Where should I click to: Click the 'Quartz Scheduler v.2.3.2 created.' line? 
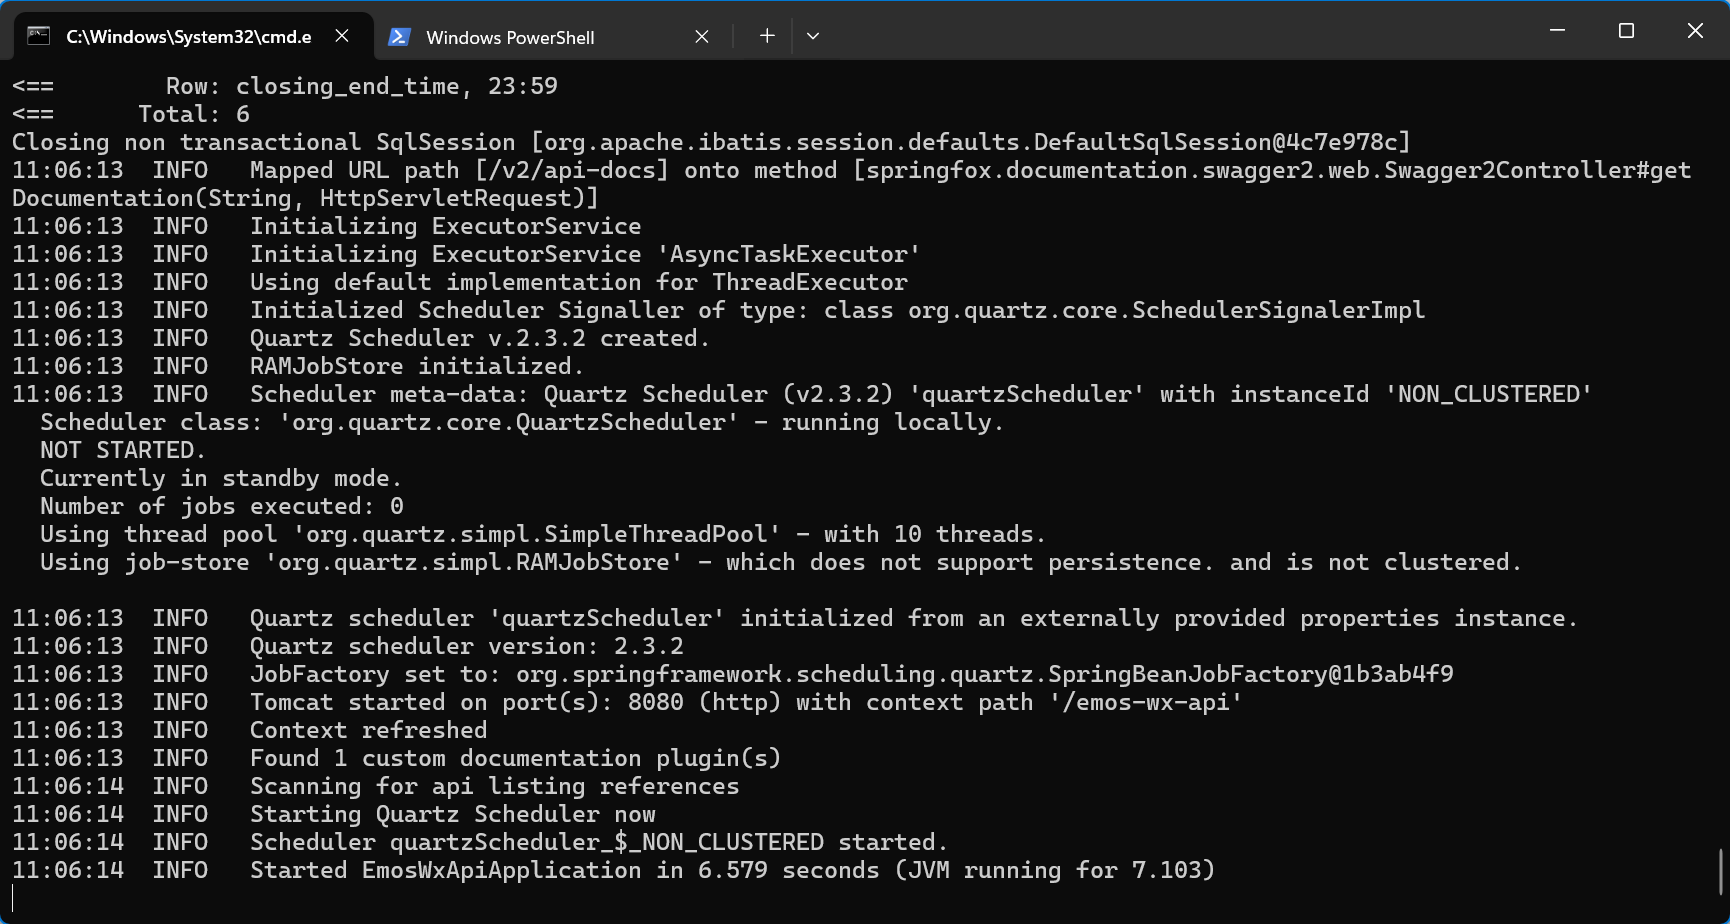click(479, 338)
